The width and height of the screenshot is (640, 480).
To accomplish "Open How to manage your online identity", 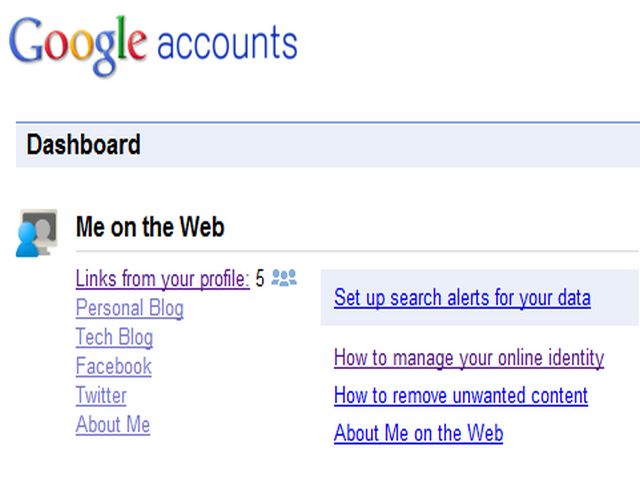I will (468, 357).
